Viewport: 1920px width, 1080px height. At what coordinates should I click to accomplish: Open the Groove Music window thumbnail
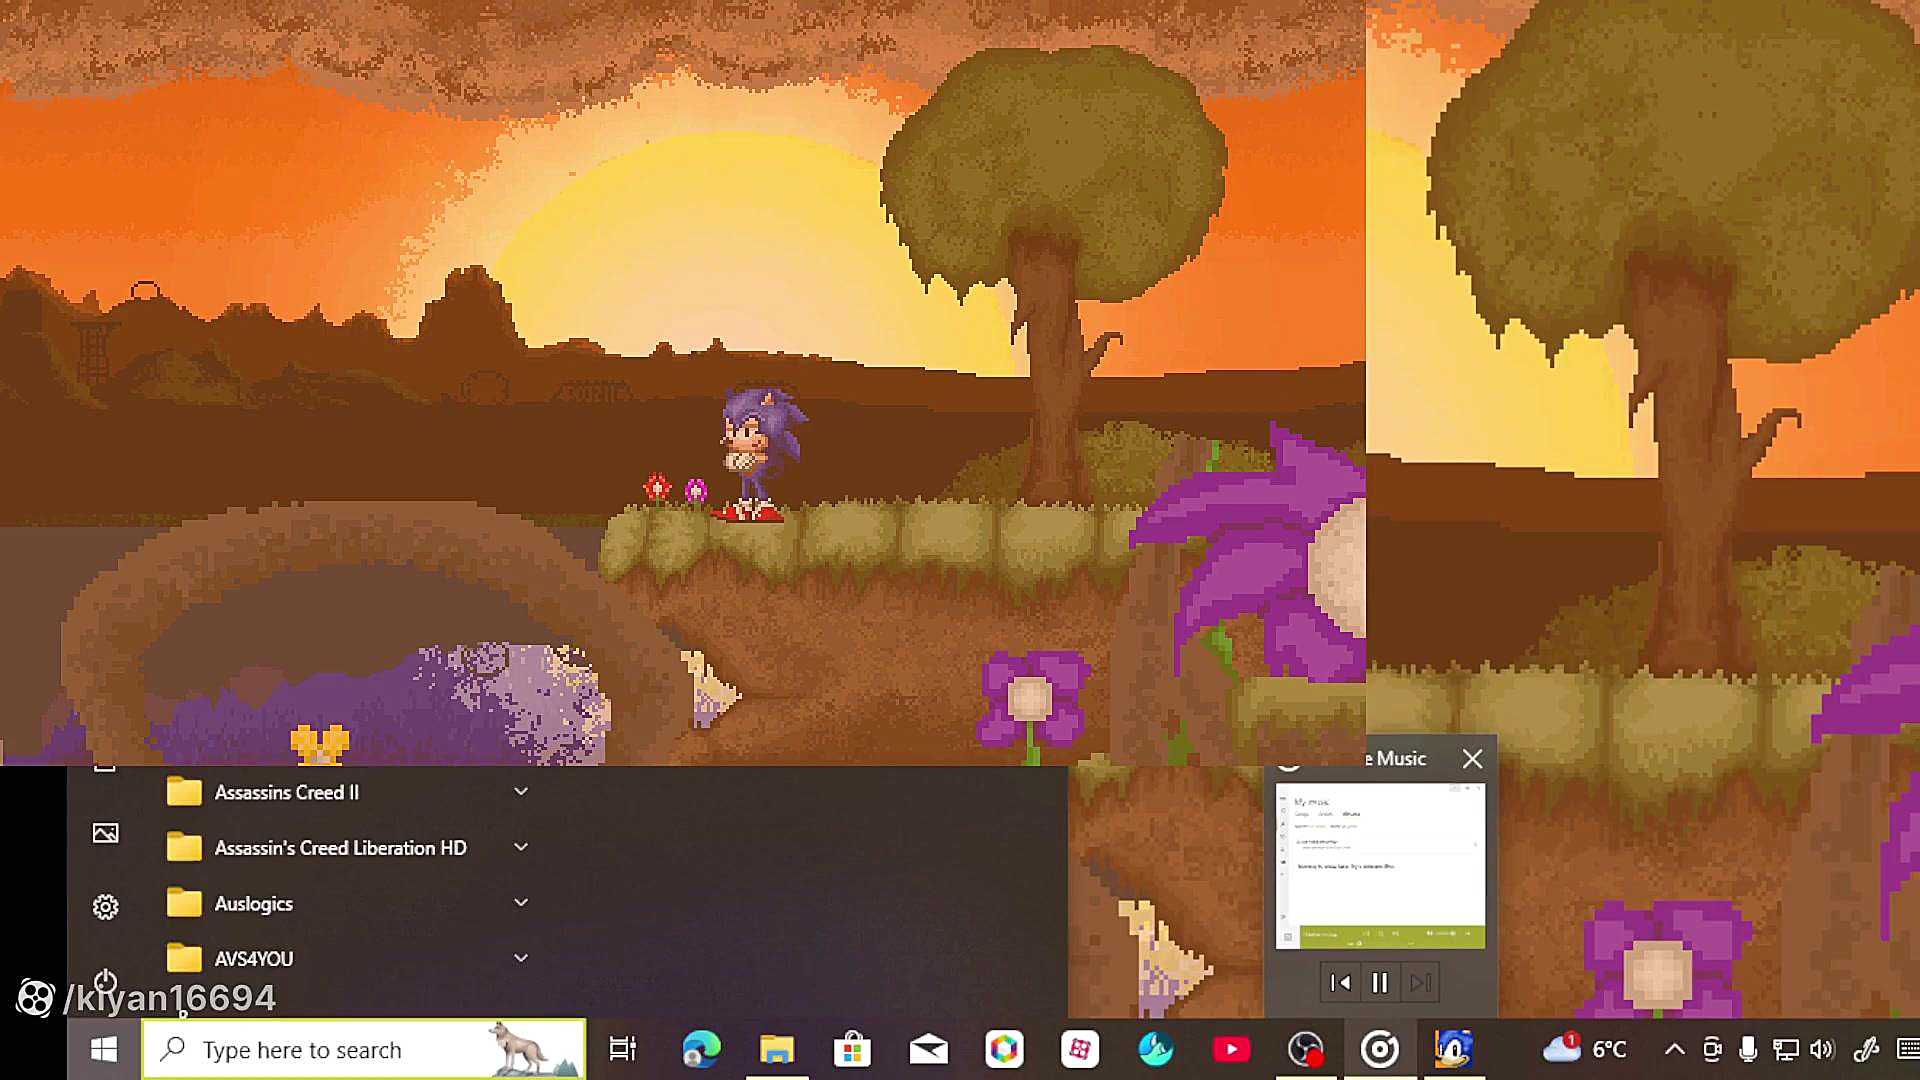1380,865
